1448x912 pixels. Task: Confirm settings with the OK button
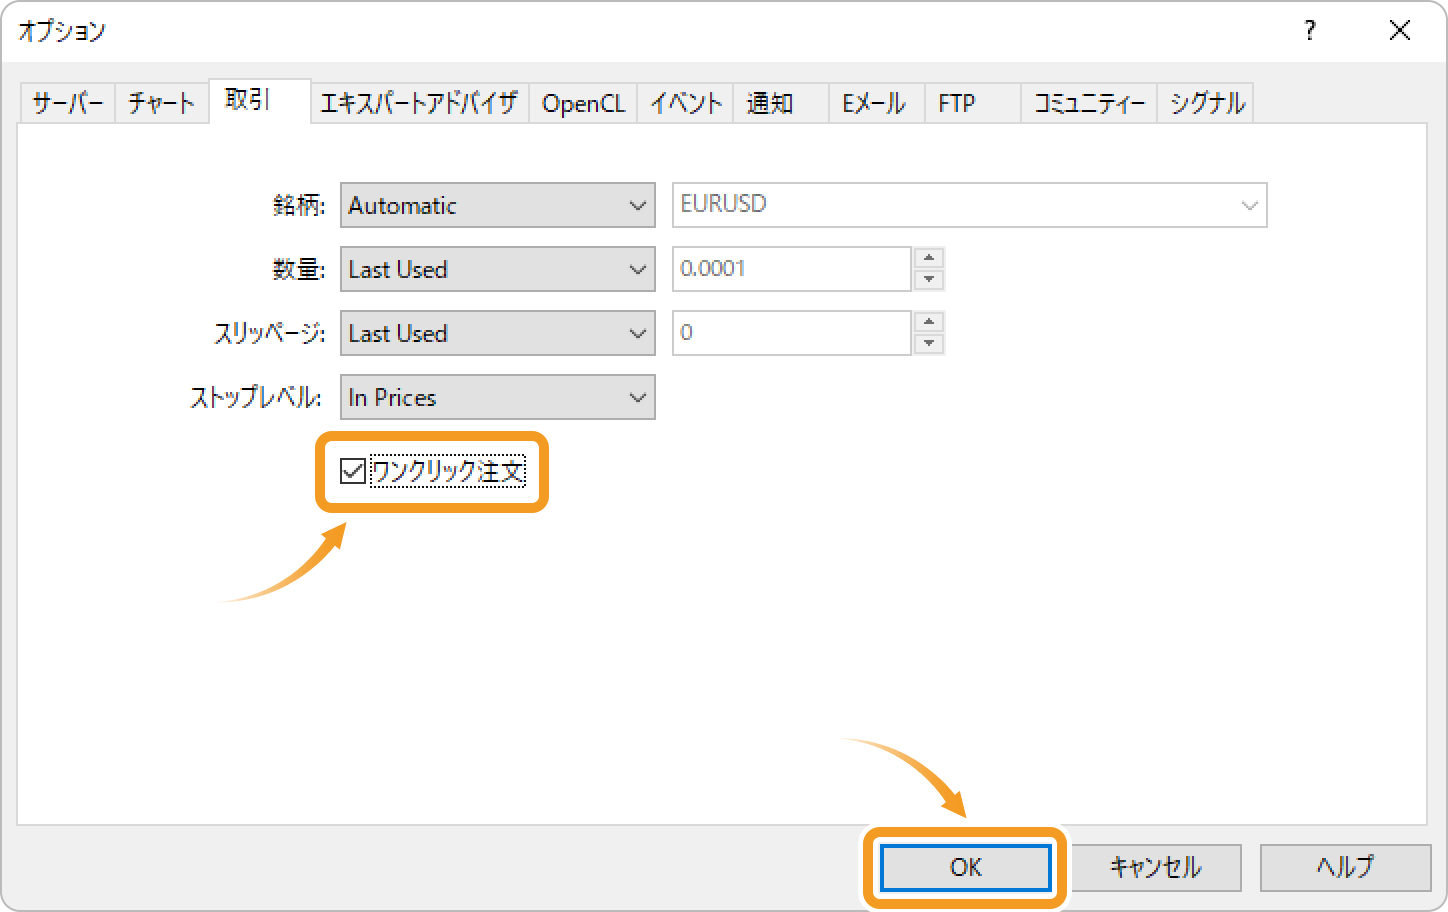(966, 867)
